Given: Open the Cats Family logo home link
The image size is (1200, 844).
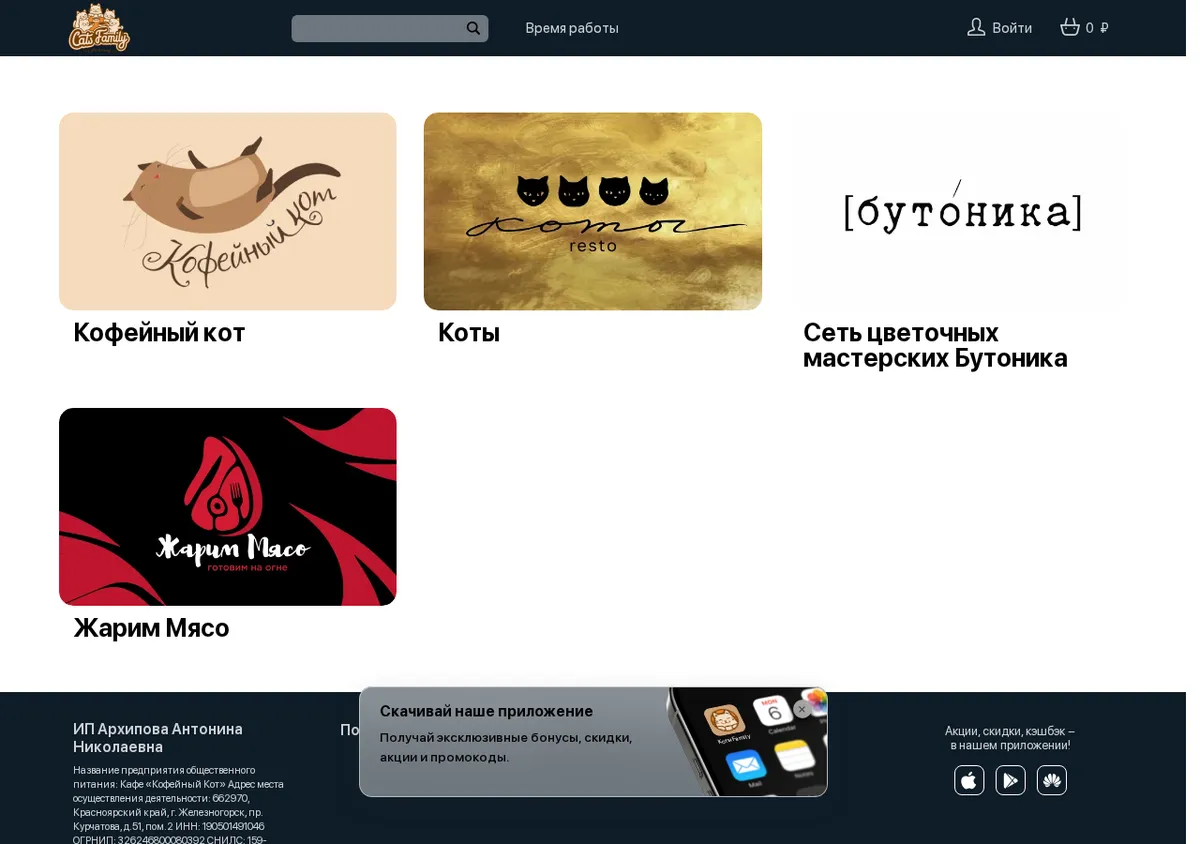Looking at the screenshot, I should [x=99, y=27].
